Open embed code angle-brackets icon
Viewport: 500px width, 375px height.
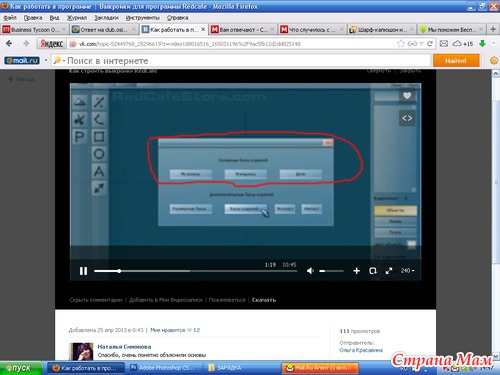(x=407, y=118)
